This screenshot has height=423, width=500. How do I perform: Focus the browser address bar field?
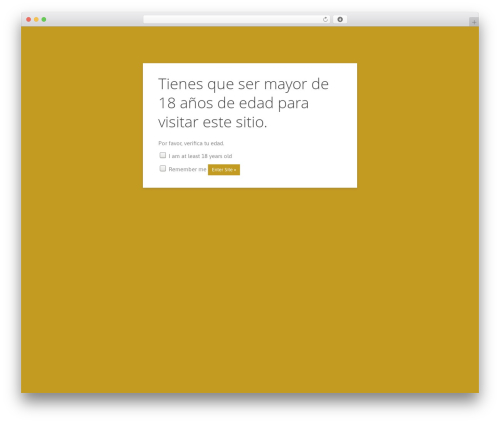[x=237, y=20]
